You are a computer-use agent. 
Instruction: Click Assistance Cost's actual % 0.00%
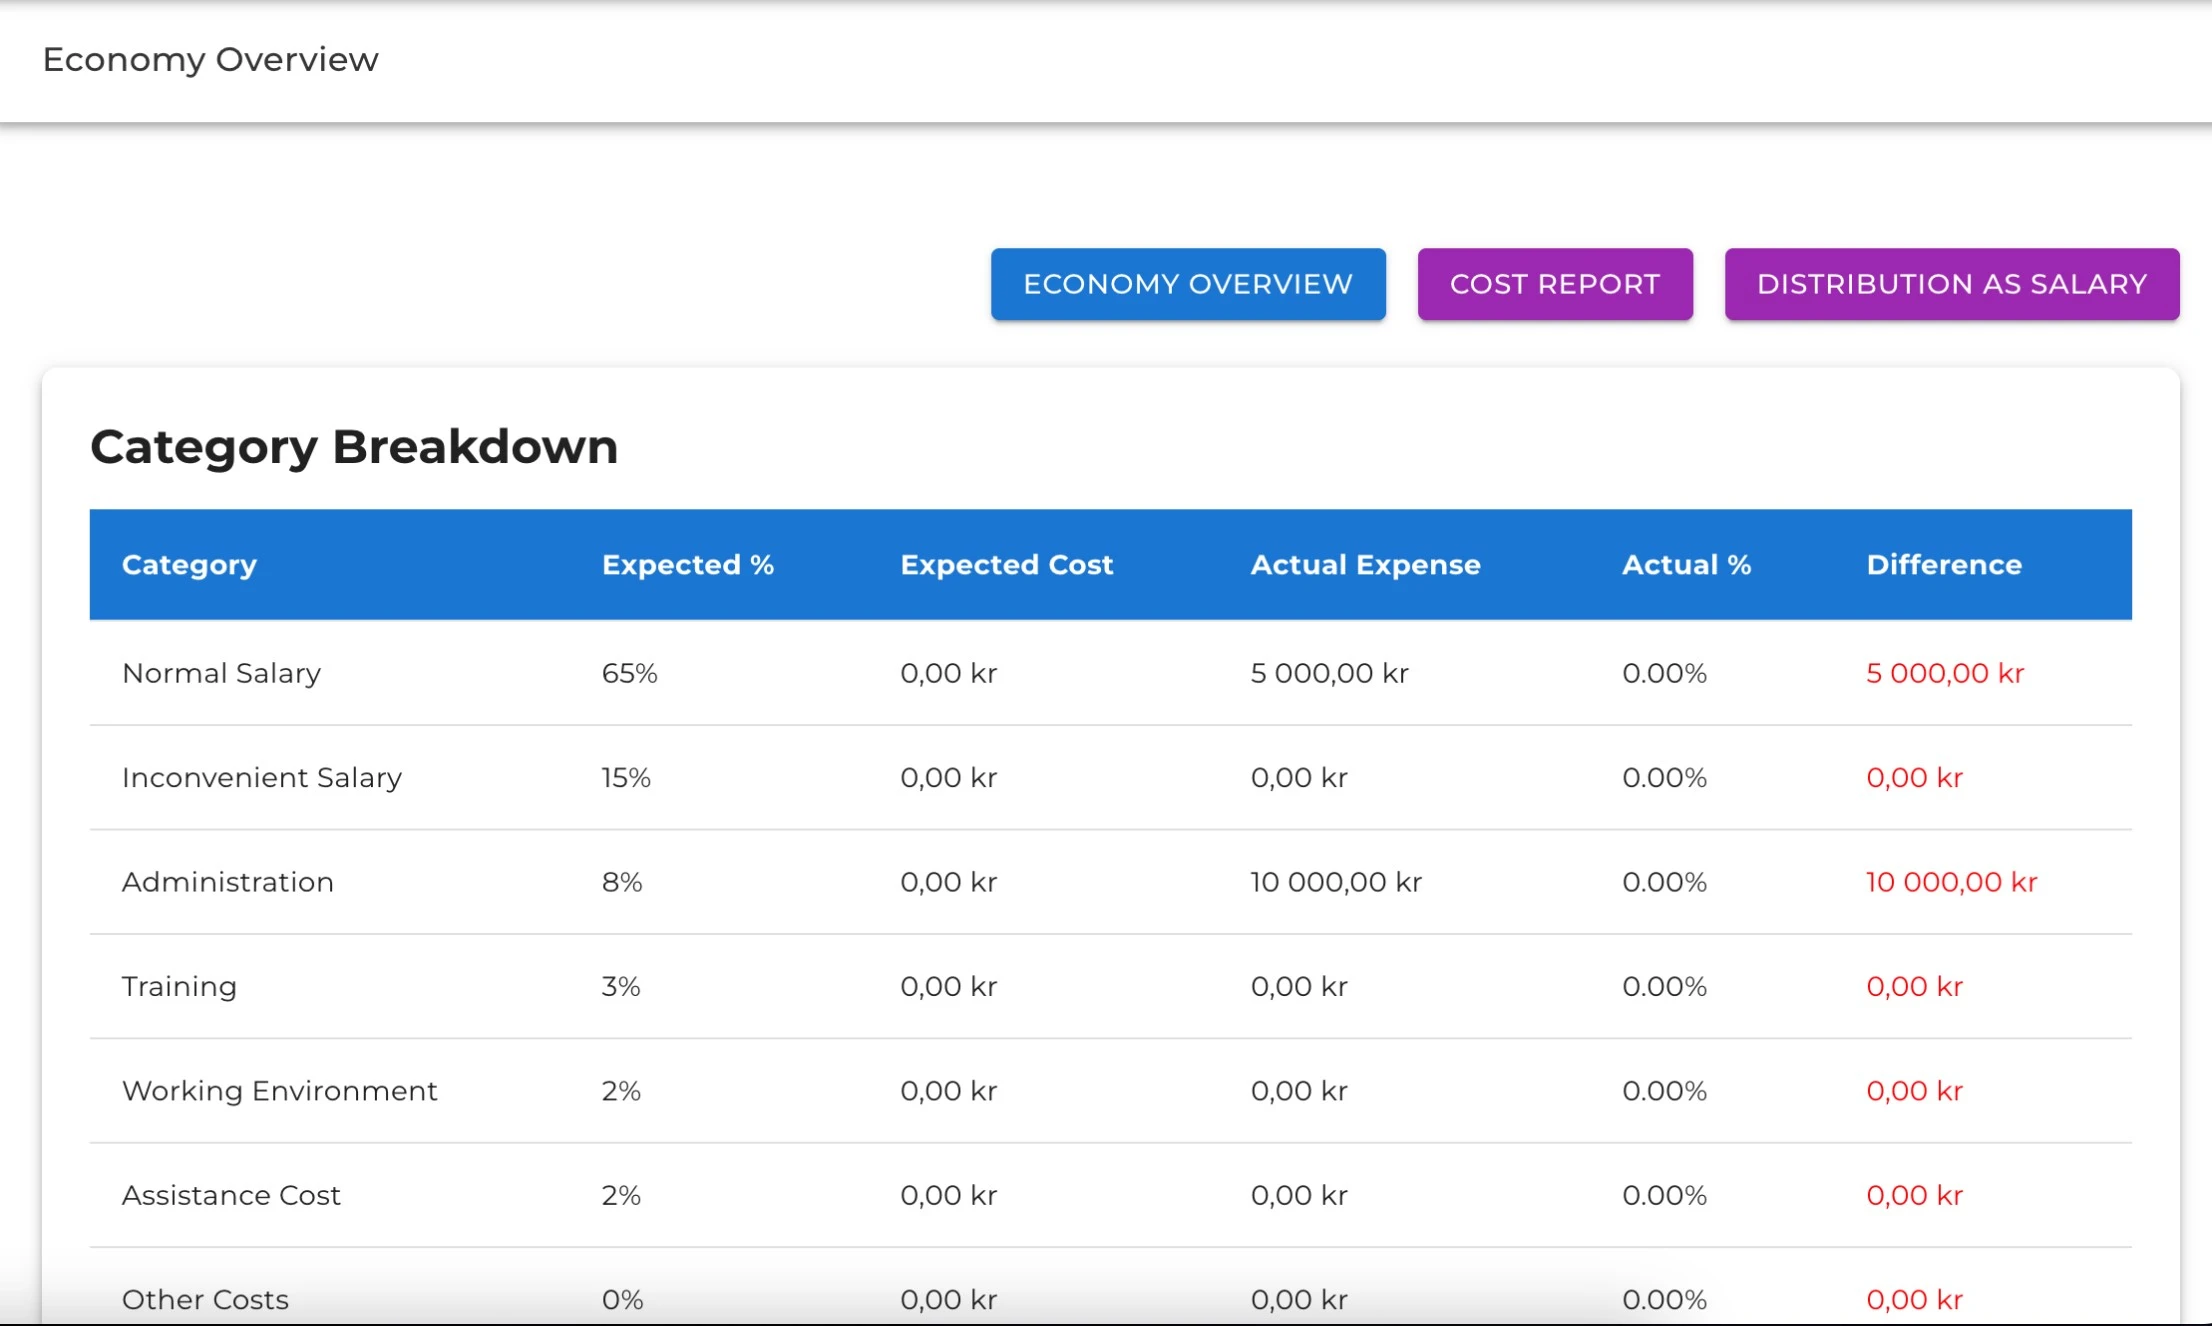tap(1664, 1195)
